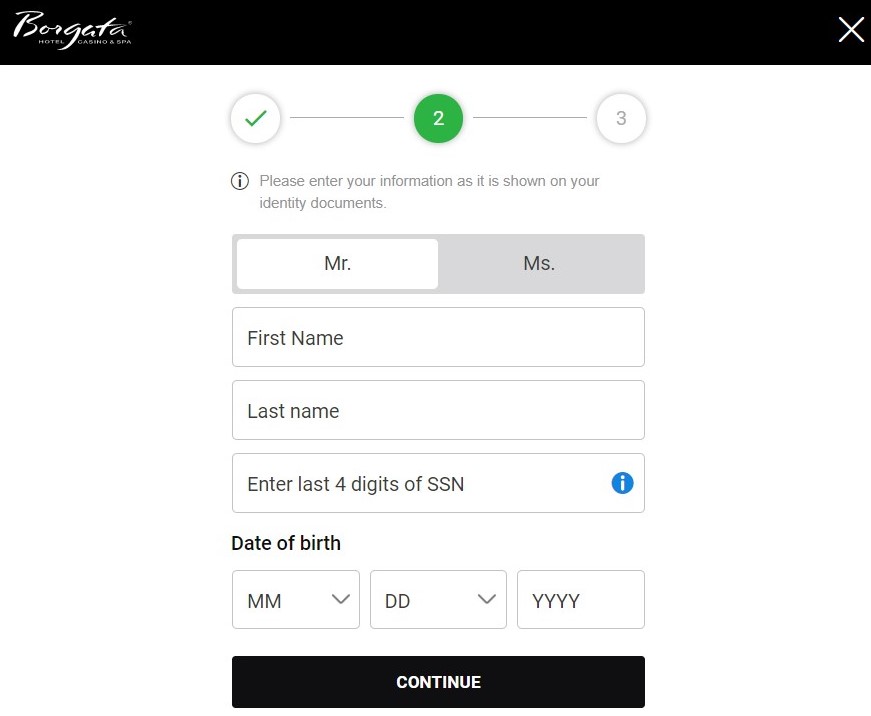The height and width of the screenshot is (716, 871).
Task: Click the last 4 digits SSN field
Action: [438, 483]
